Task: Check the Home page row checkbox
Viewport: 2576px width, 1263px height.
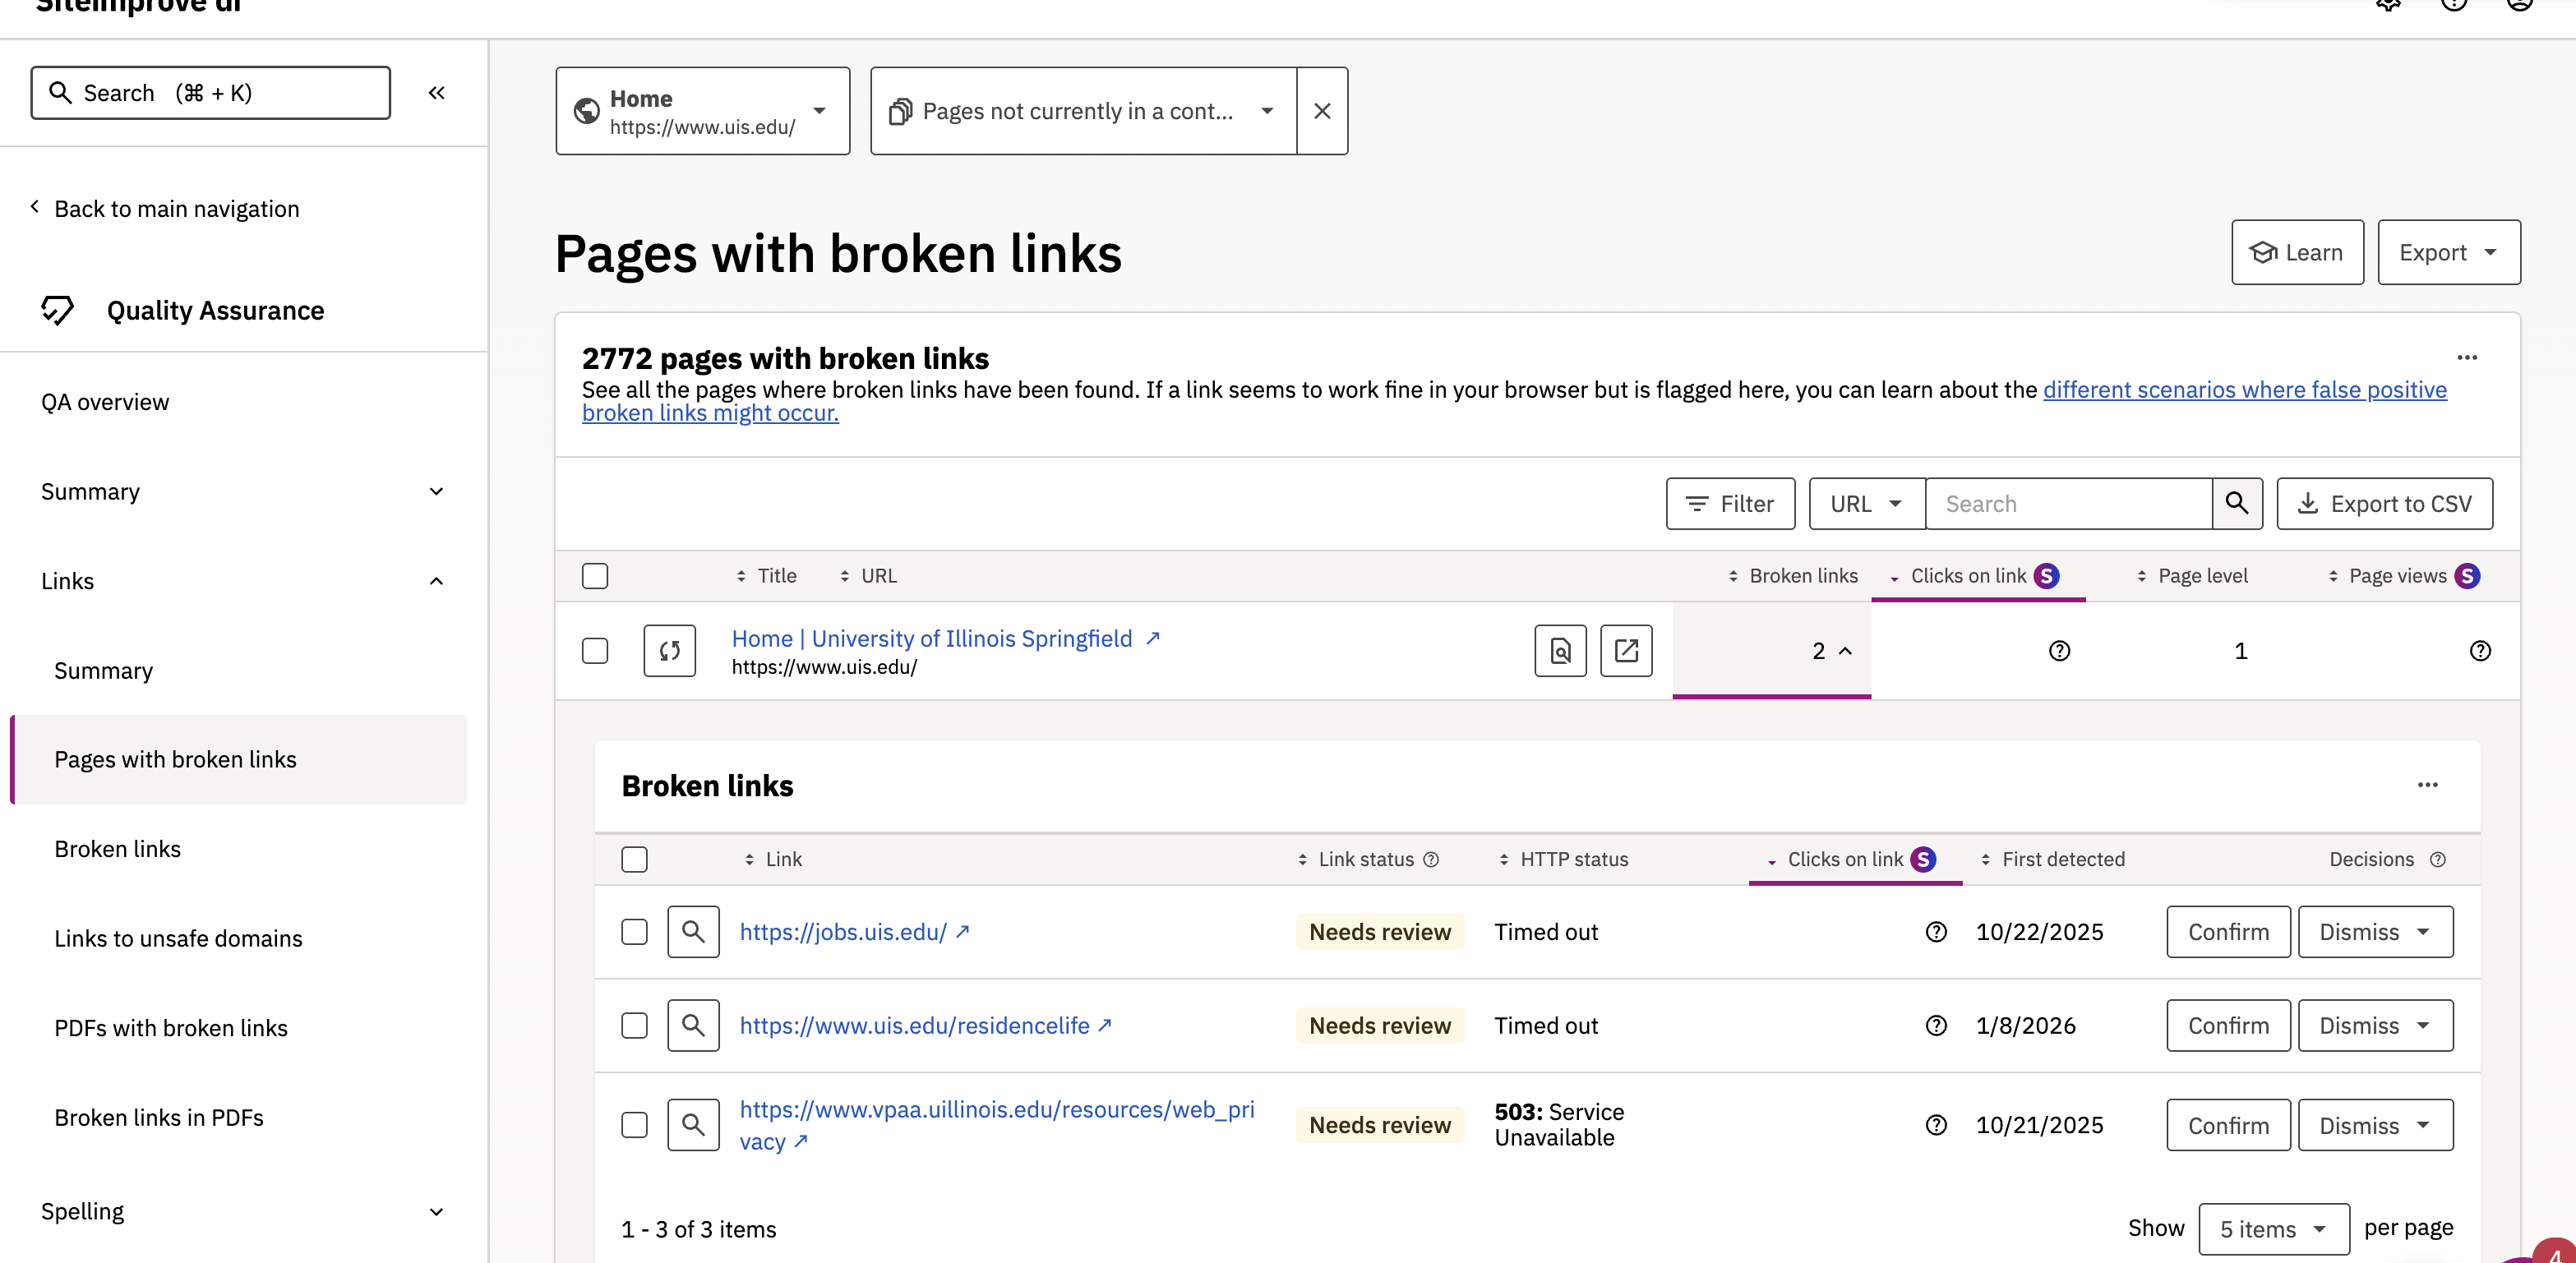Action: [595, 651]
